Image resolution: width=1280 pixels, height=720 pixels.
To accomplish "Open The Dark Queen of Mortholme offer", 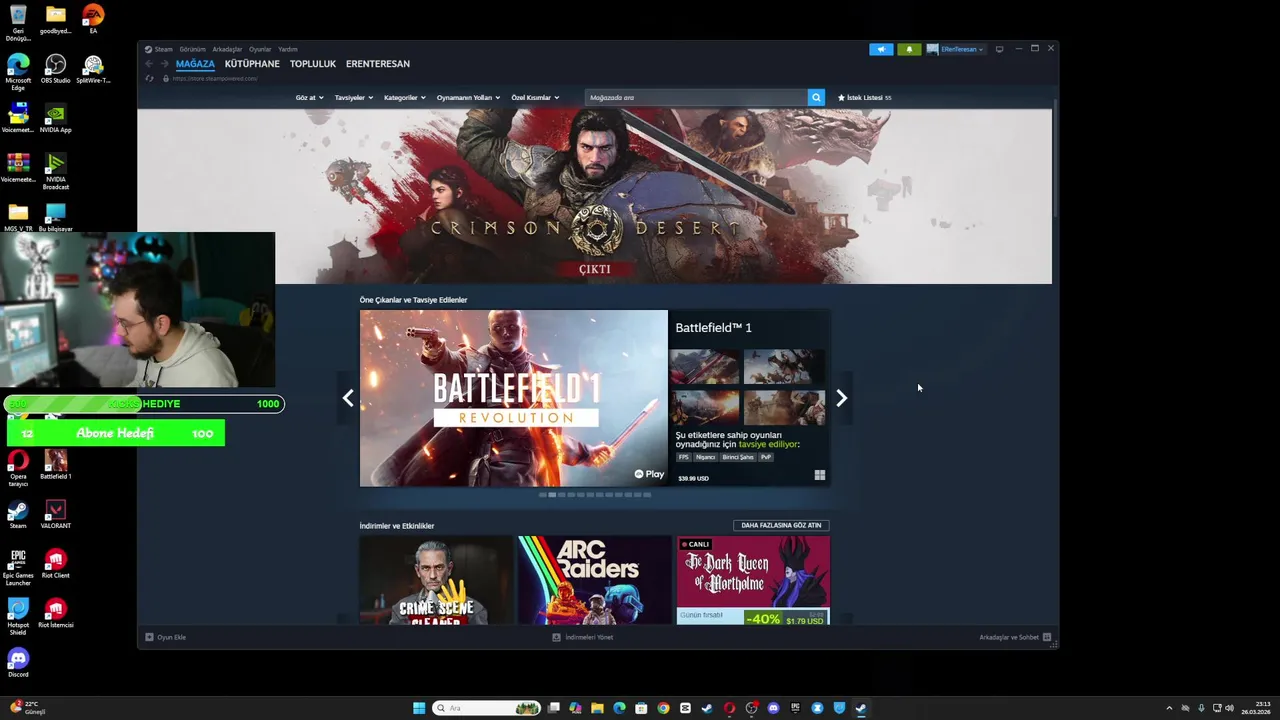I will click(753, 580).
